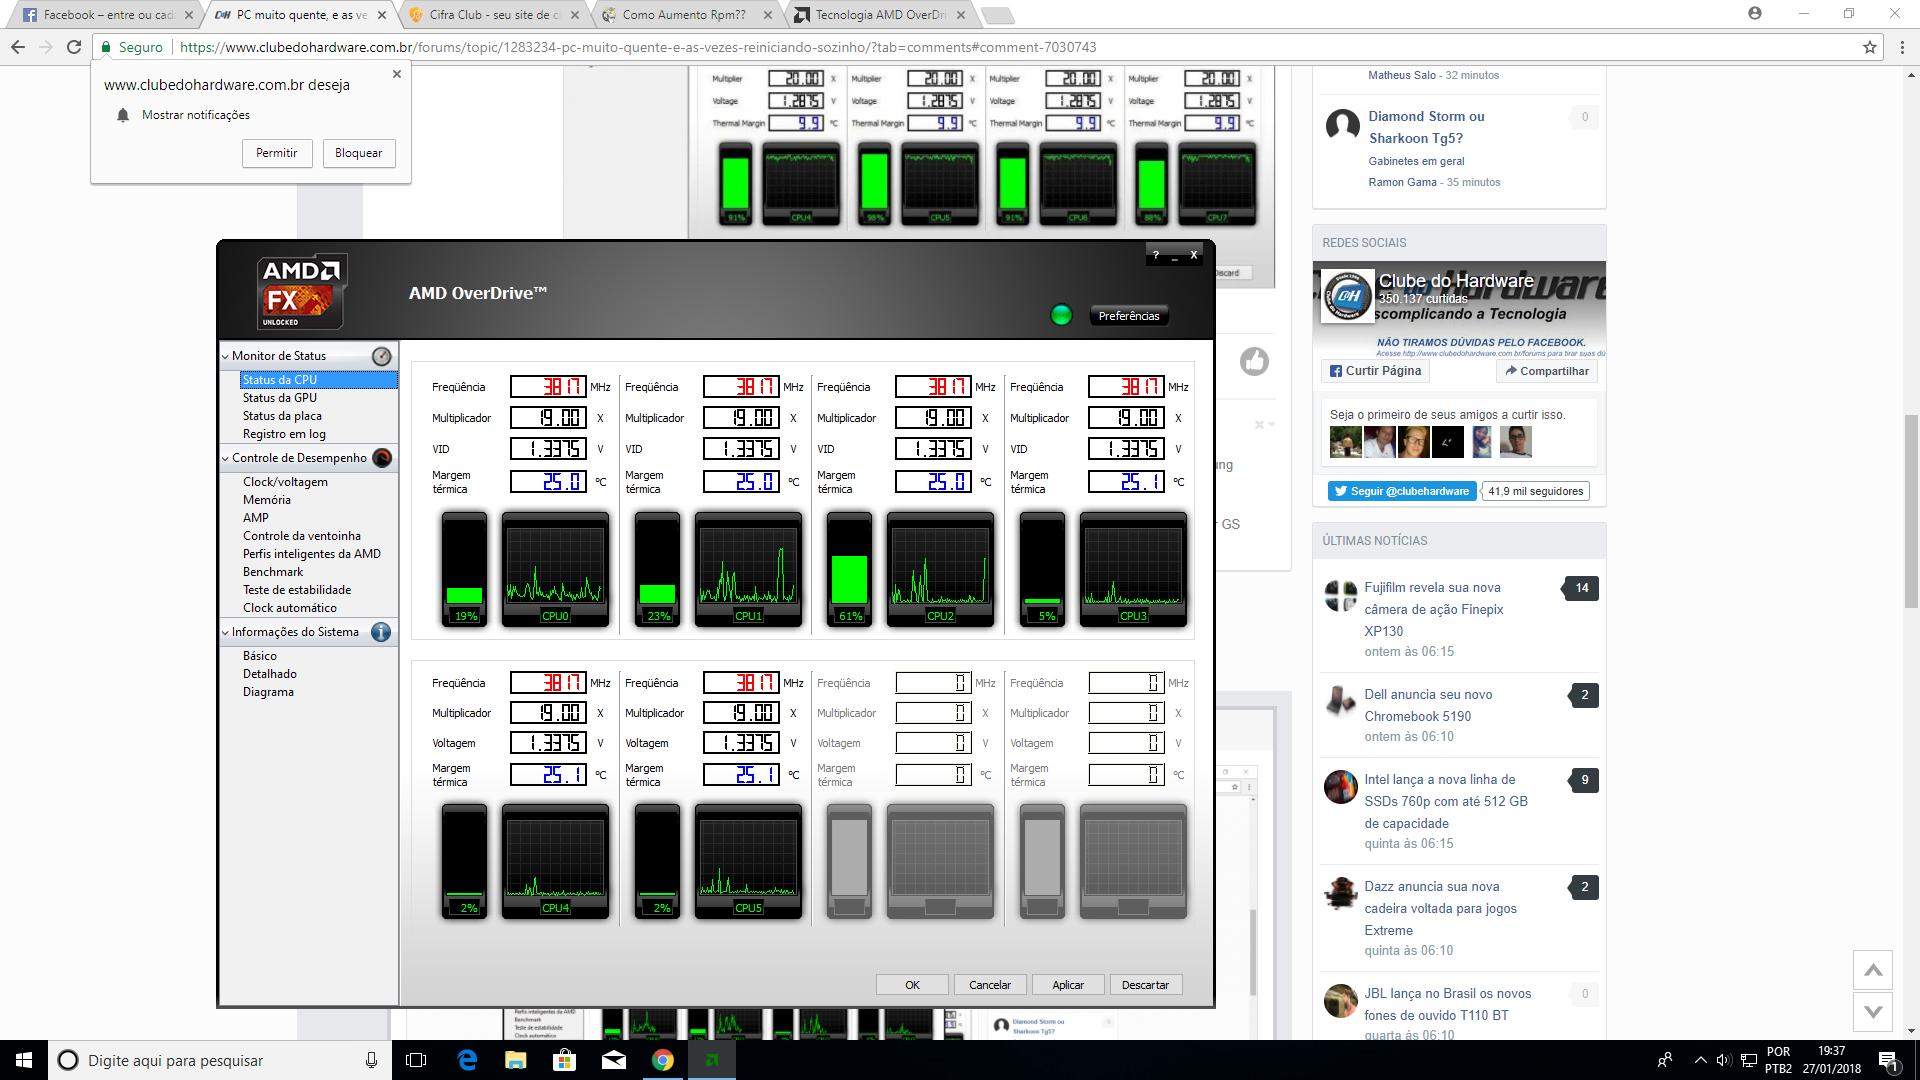Click the AMD FX Unlocked logo
This screenshot has width=1920, height=1080.
pos(301,292)
